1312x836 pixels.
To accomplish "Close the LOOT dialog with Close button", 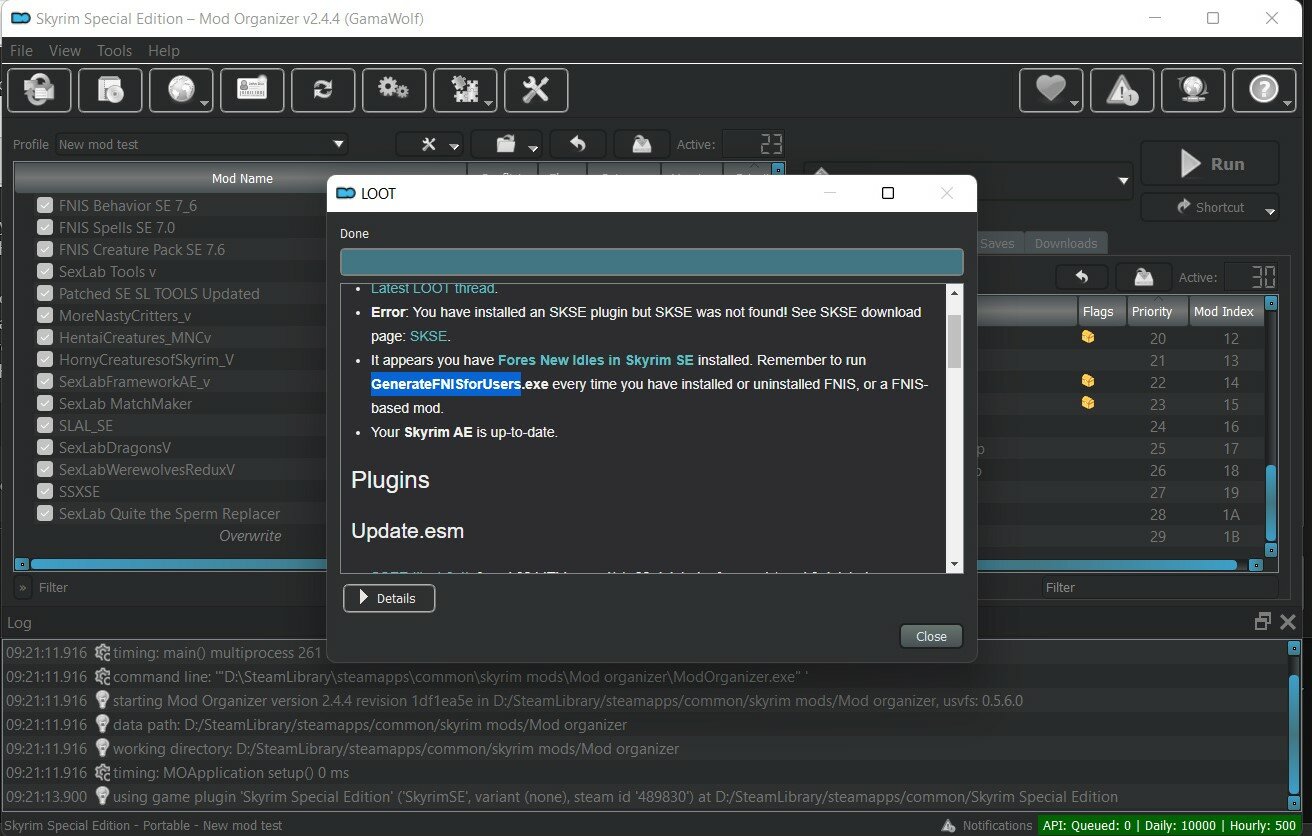I will pyautogui.click(x=931, y=636).
